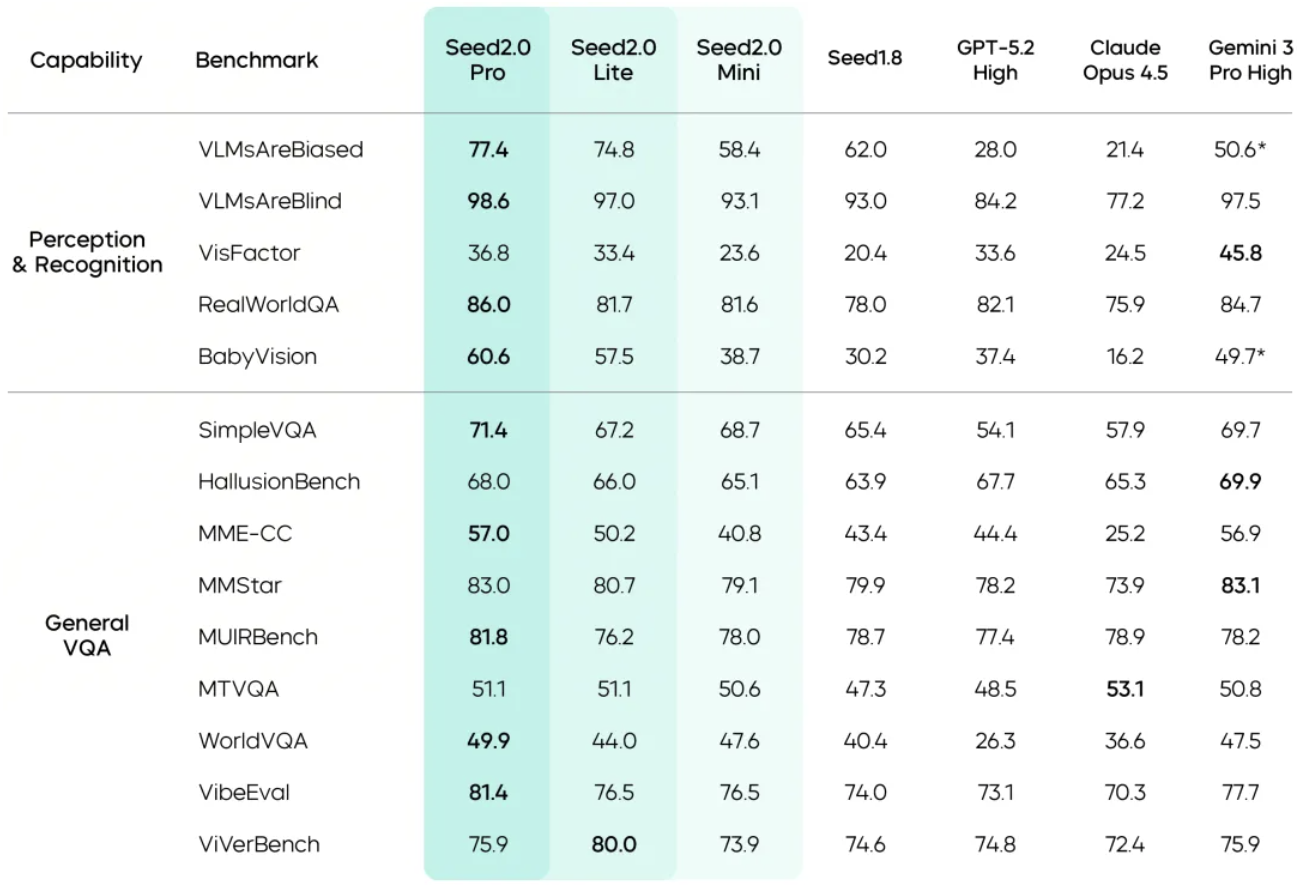Click the Seed1.8 column header

(x=865, y=58)
